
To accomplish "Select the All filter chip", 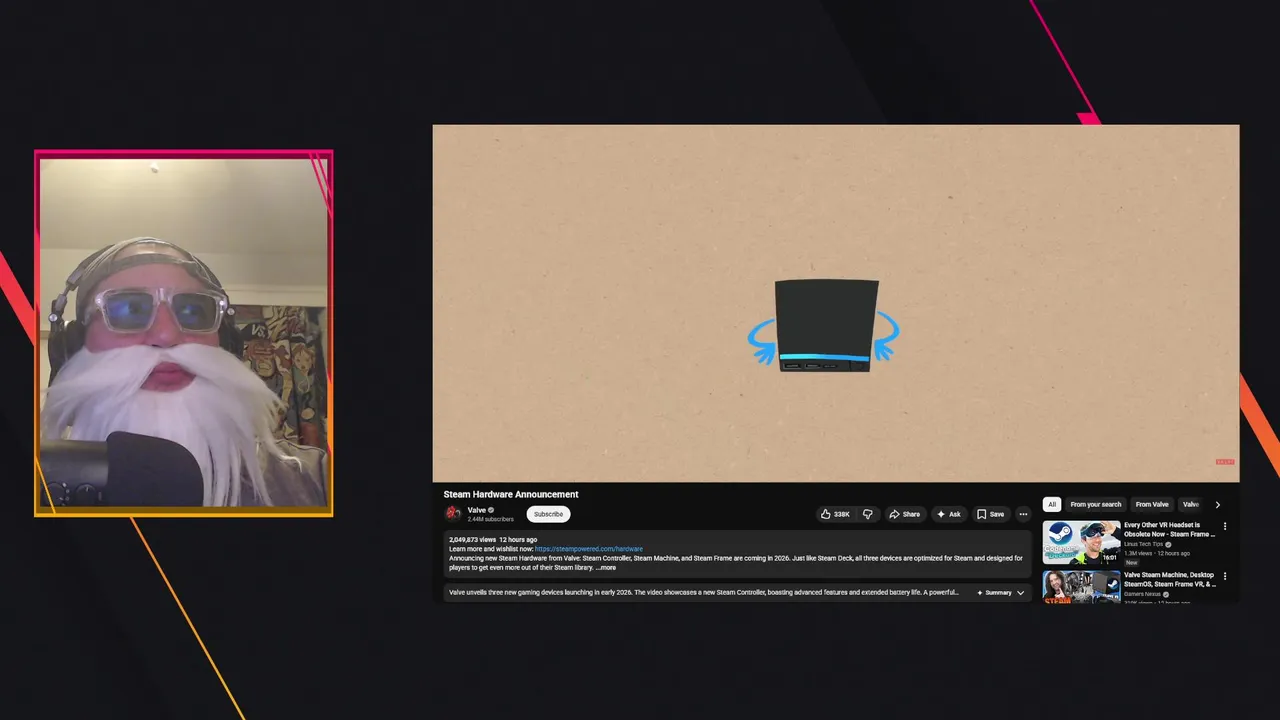I will (1052, 505).
